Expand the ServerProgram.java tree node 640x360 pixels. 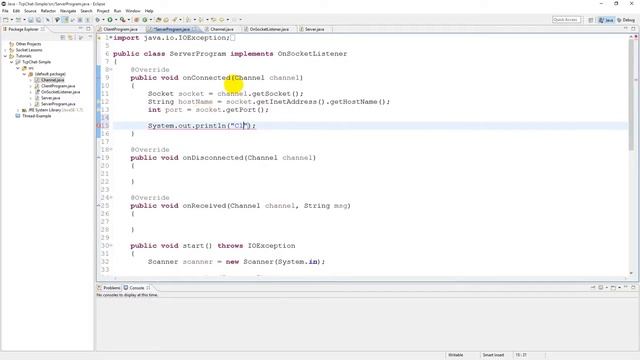31,104
